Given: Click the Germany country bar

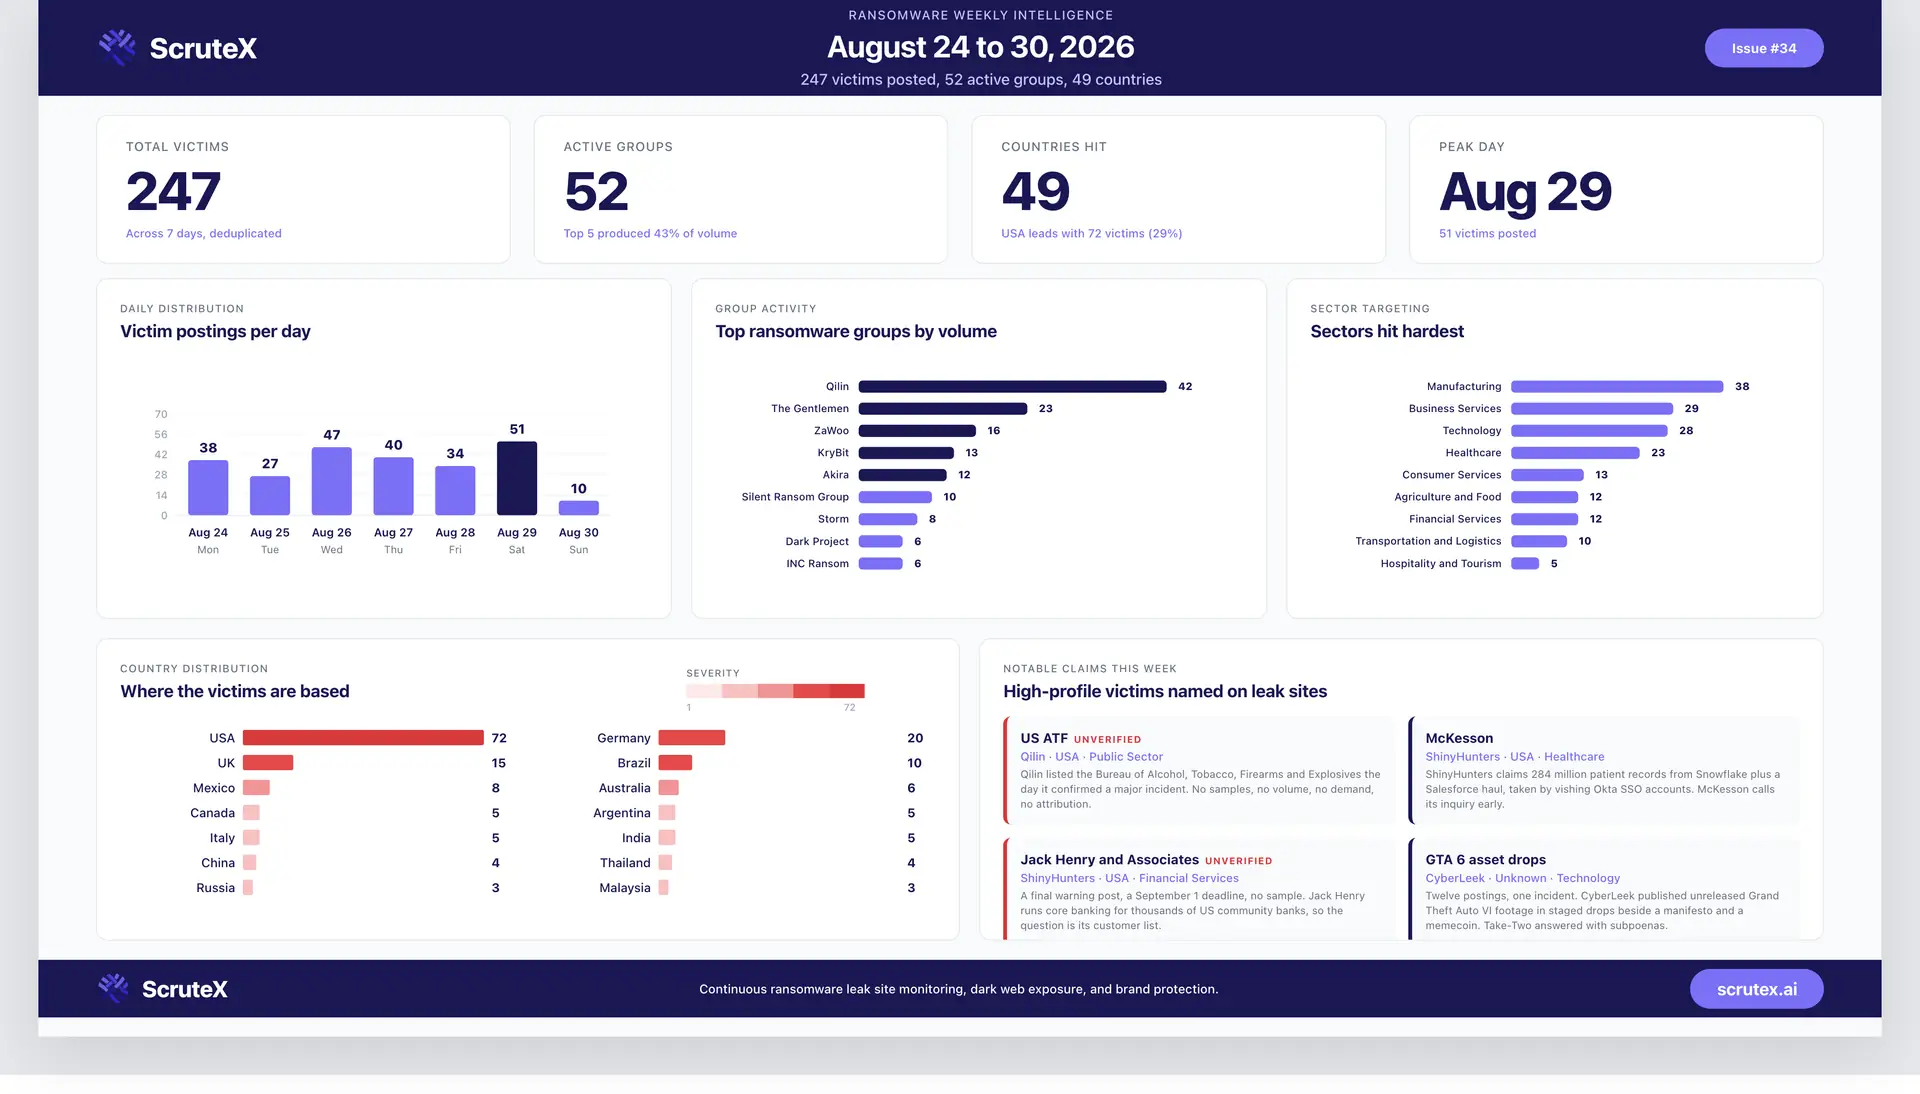Looking at the screenshot, I should [692, 738].
